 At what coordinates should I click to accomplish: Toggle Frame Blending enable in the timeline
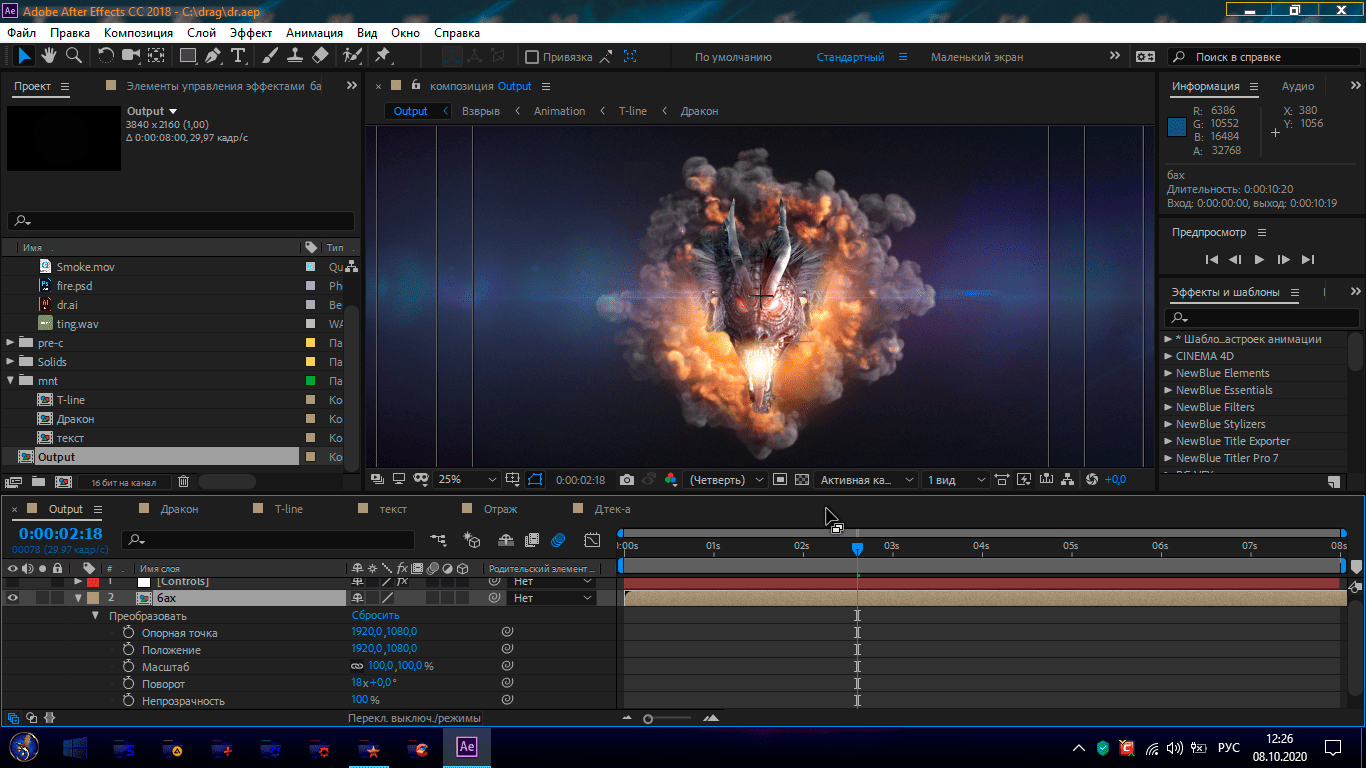(x=532, y=540)
